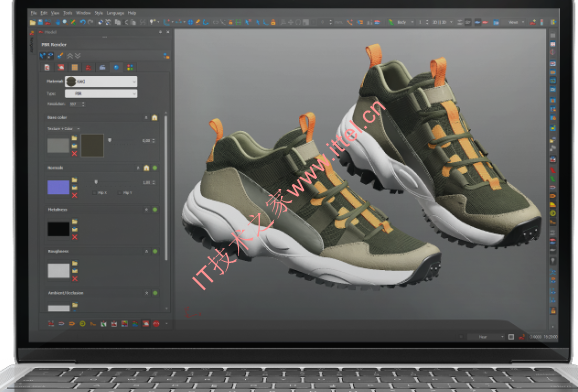Image resolution: width=578 pixels, height=392 pixels.
Task: Select the blue sphere material tab
Action: tap(116, 67)
